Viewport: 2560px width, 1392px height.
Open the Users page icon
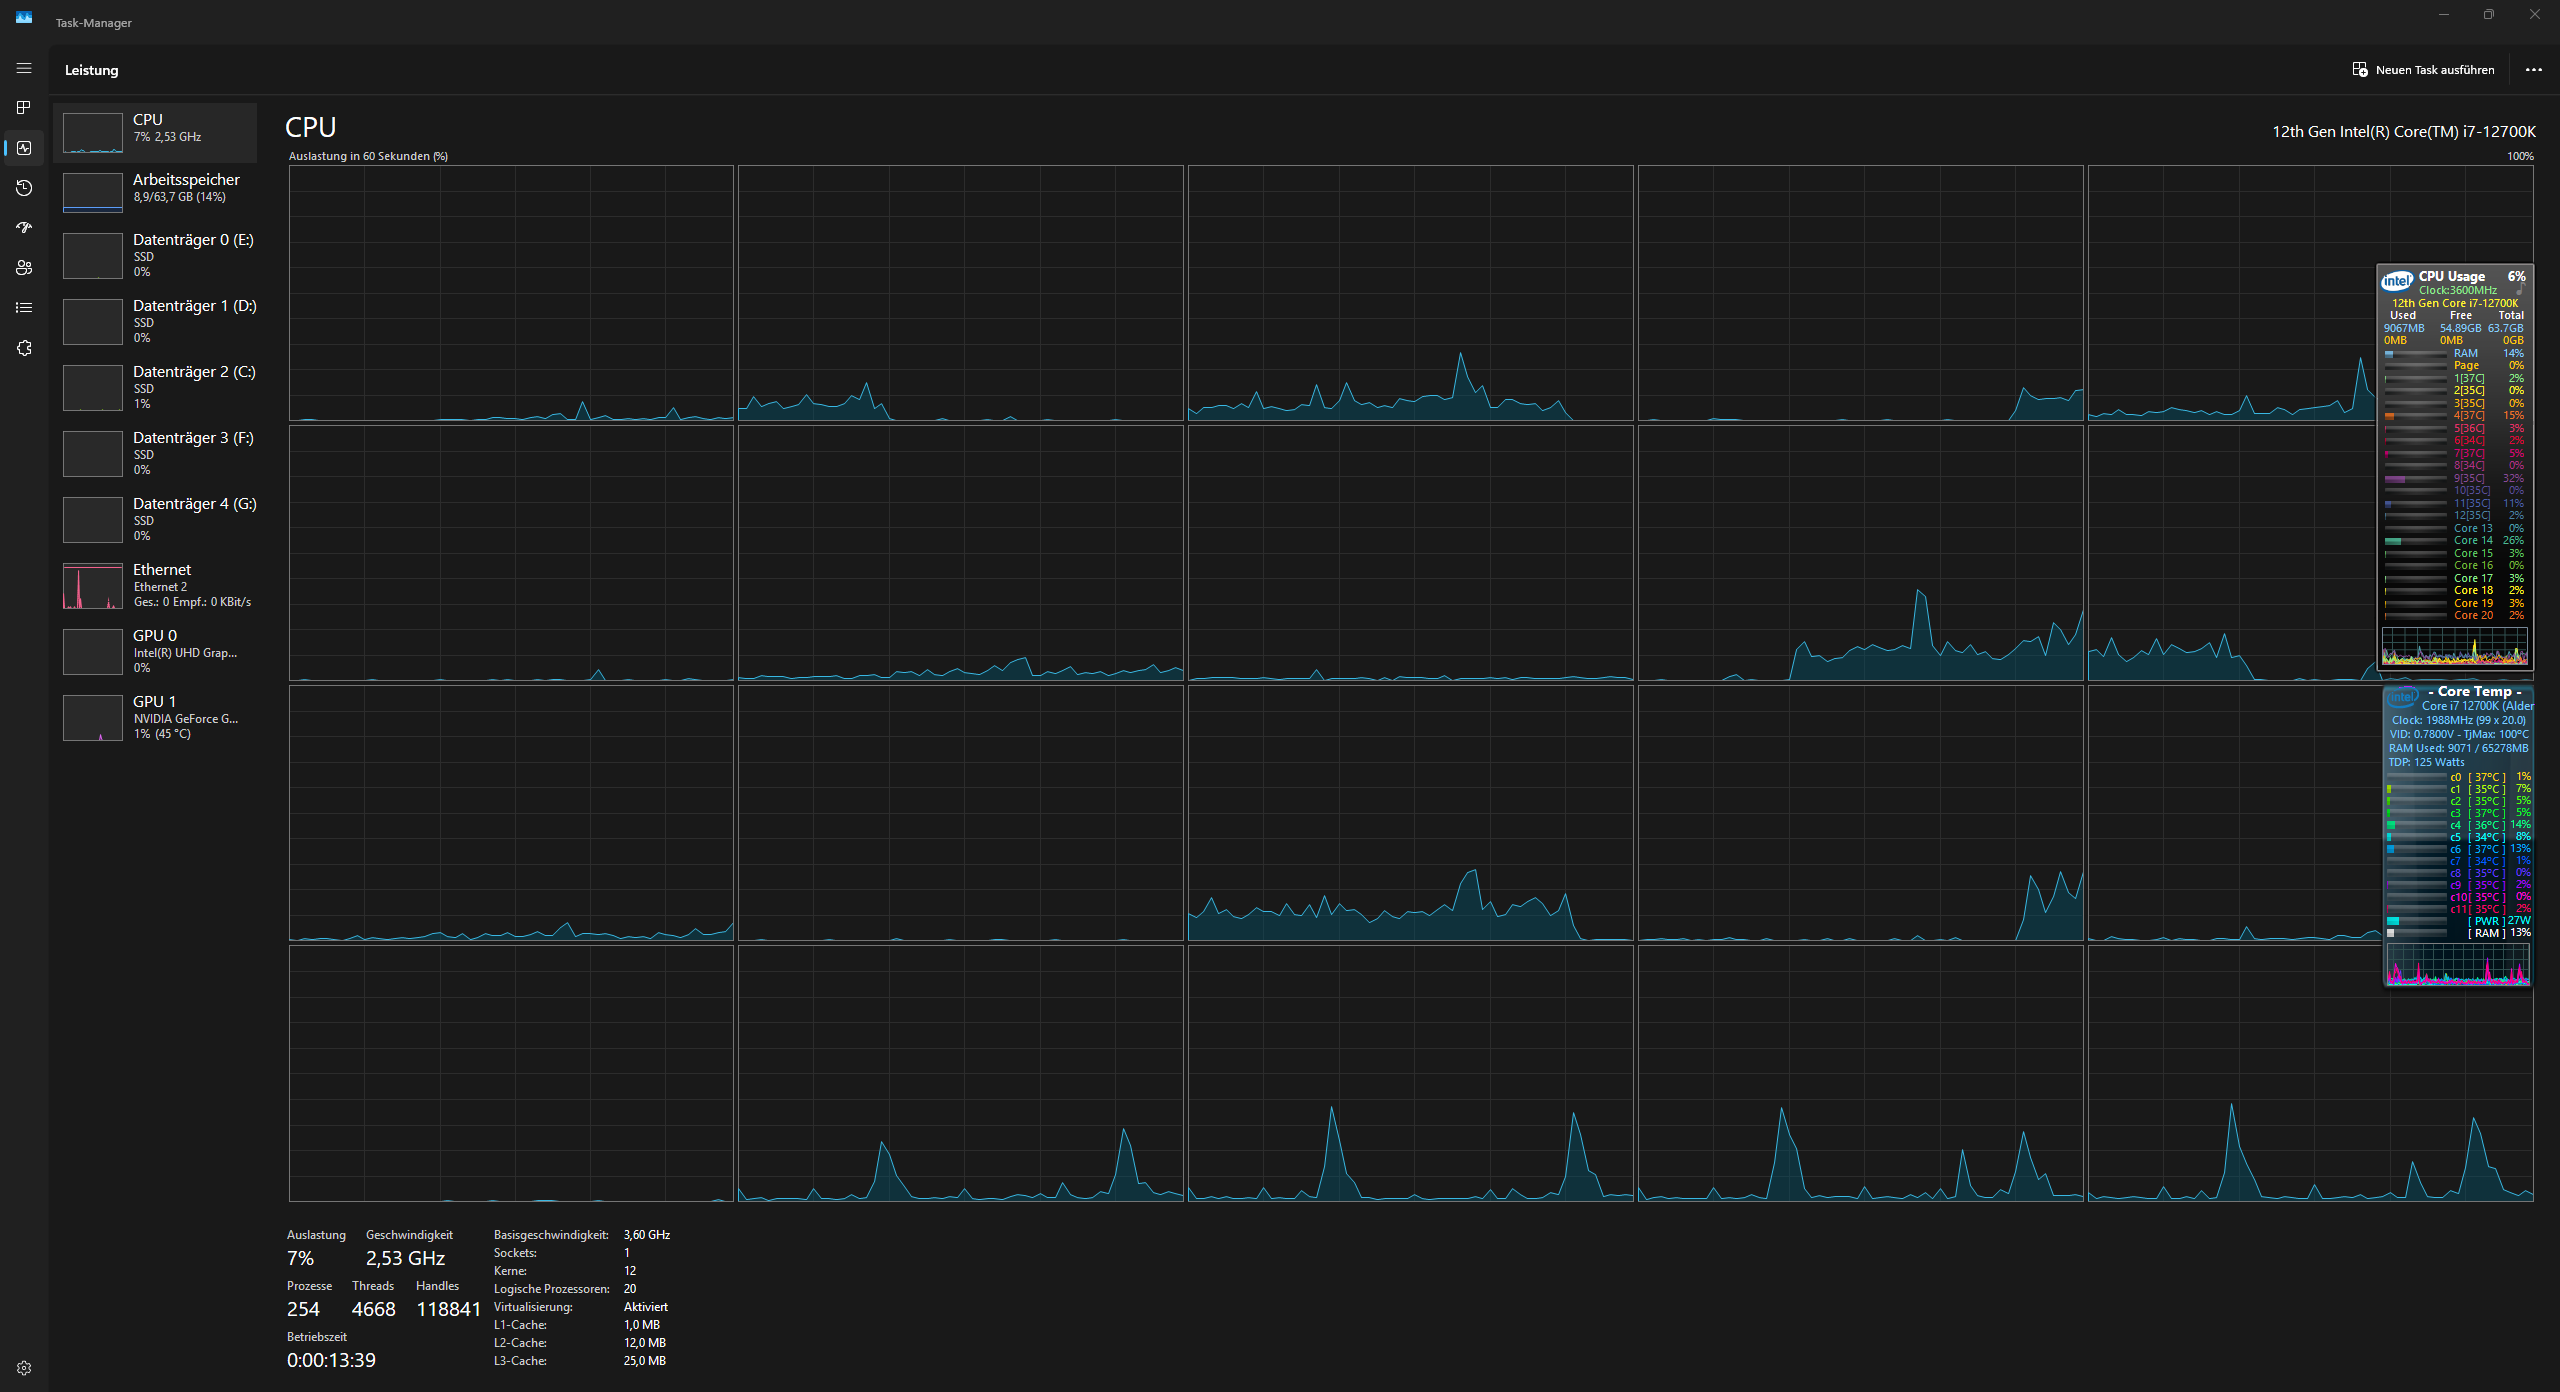[24, 268]
